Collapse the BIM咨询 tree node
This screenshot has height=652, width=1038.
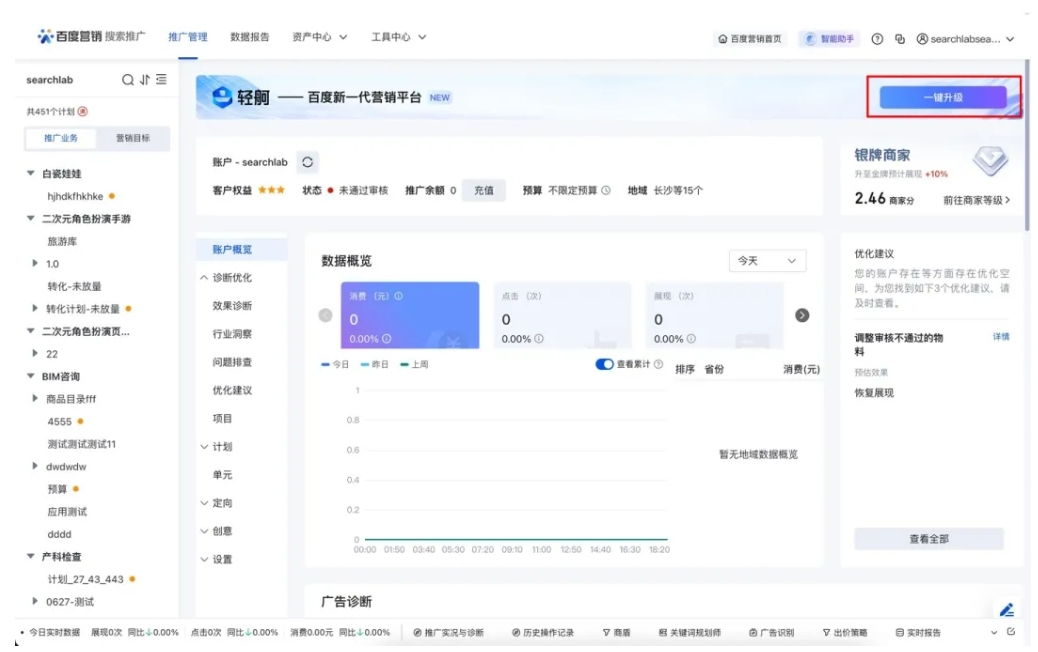(x=30, y=375)
